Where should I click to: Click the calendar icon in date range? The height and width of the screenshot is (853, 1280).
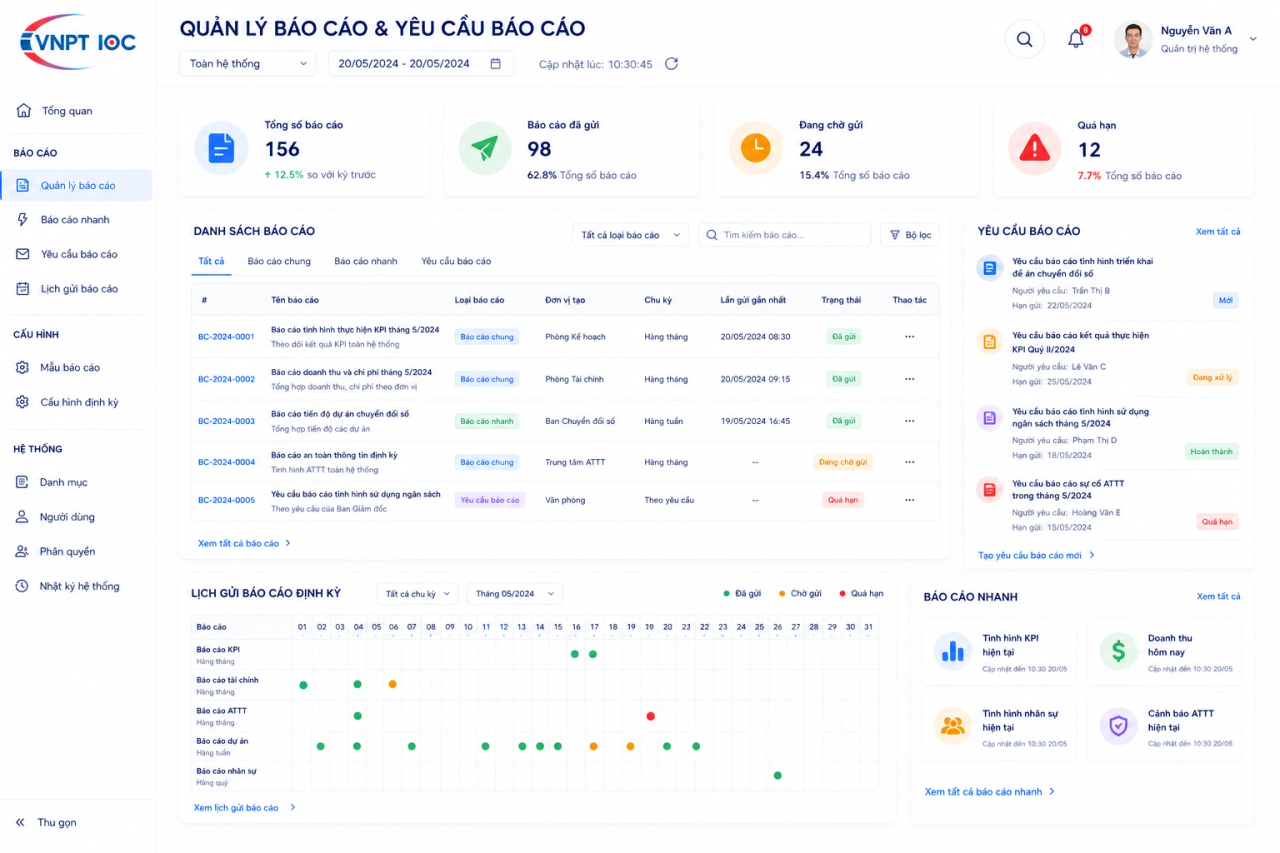(x=496, y=64)
